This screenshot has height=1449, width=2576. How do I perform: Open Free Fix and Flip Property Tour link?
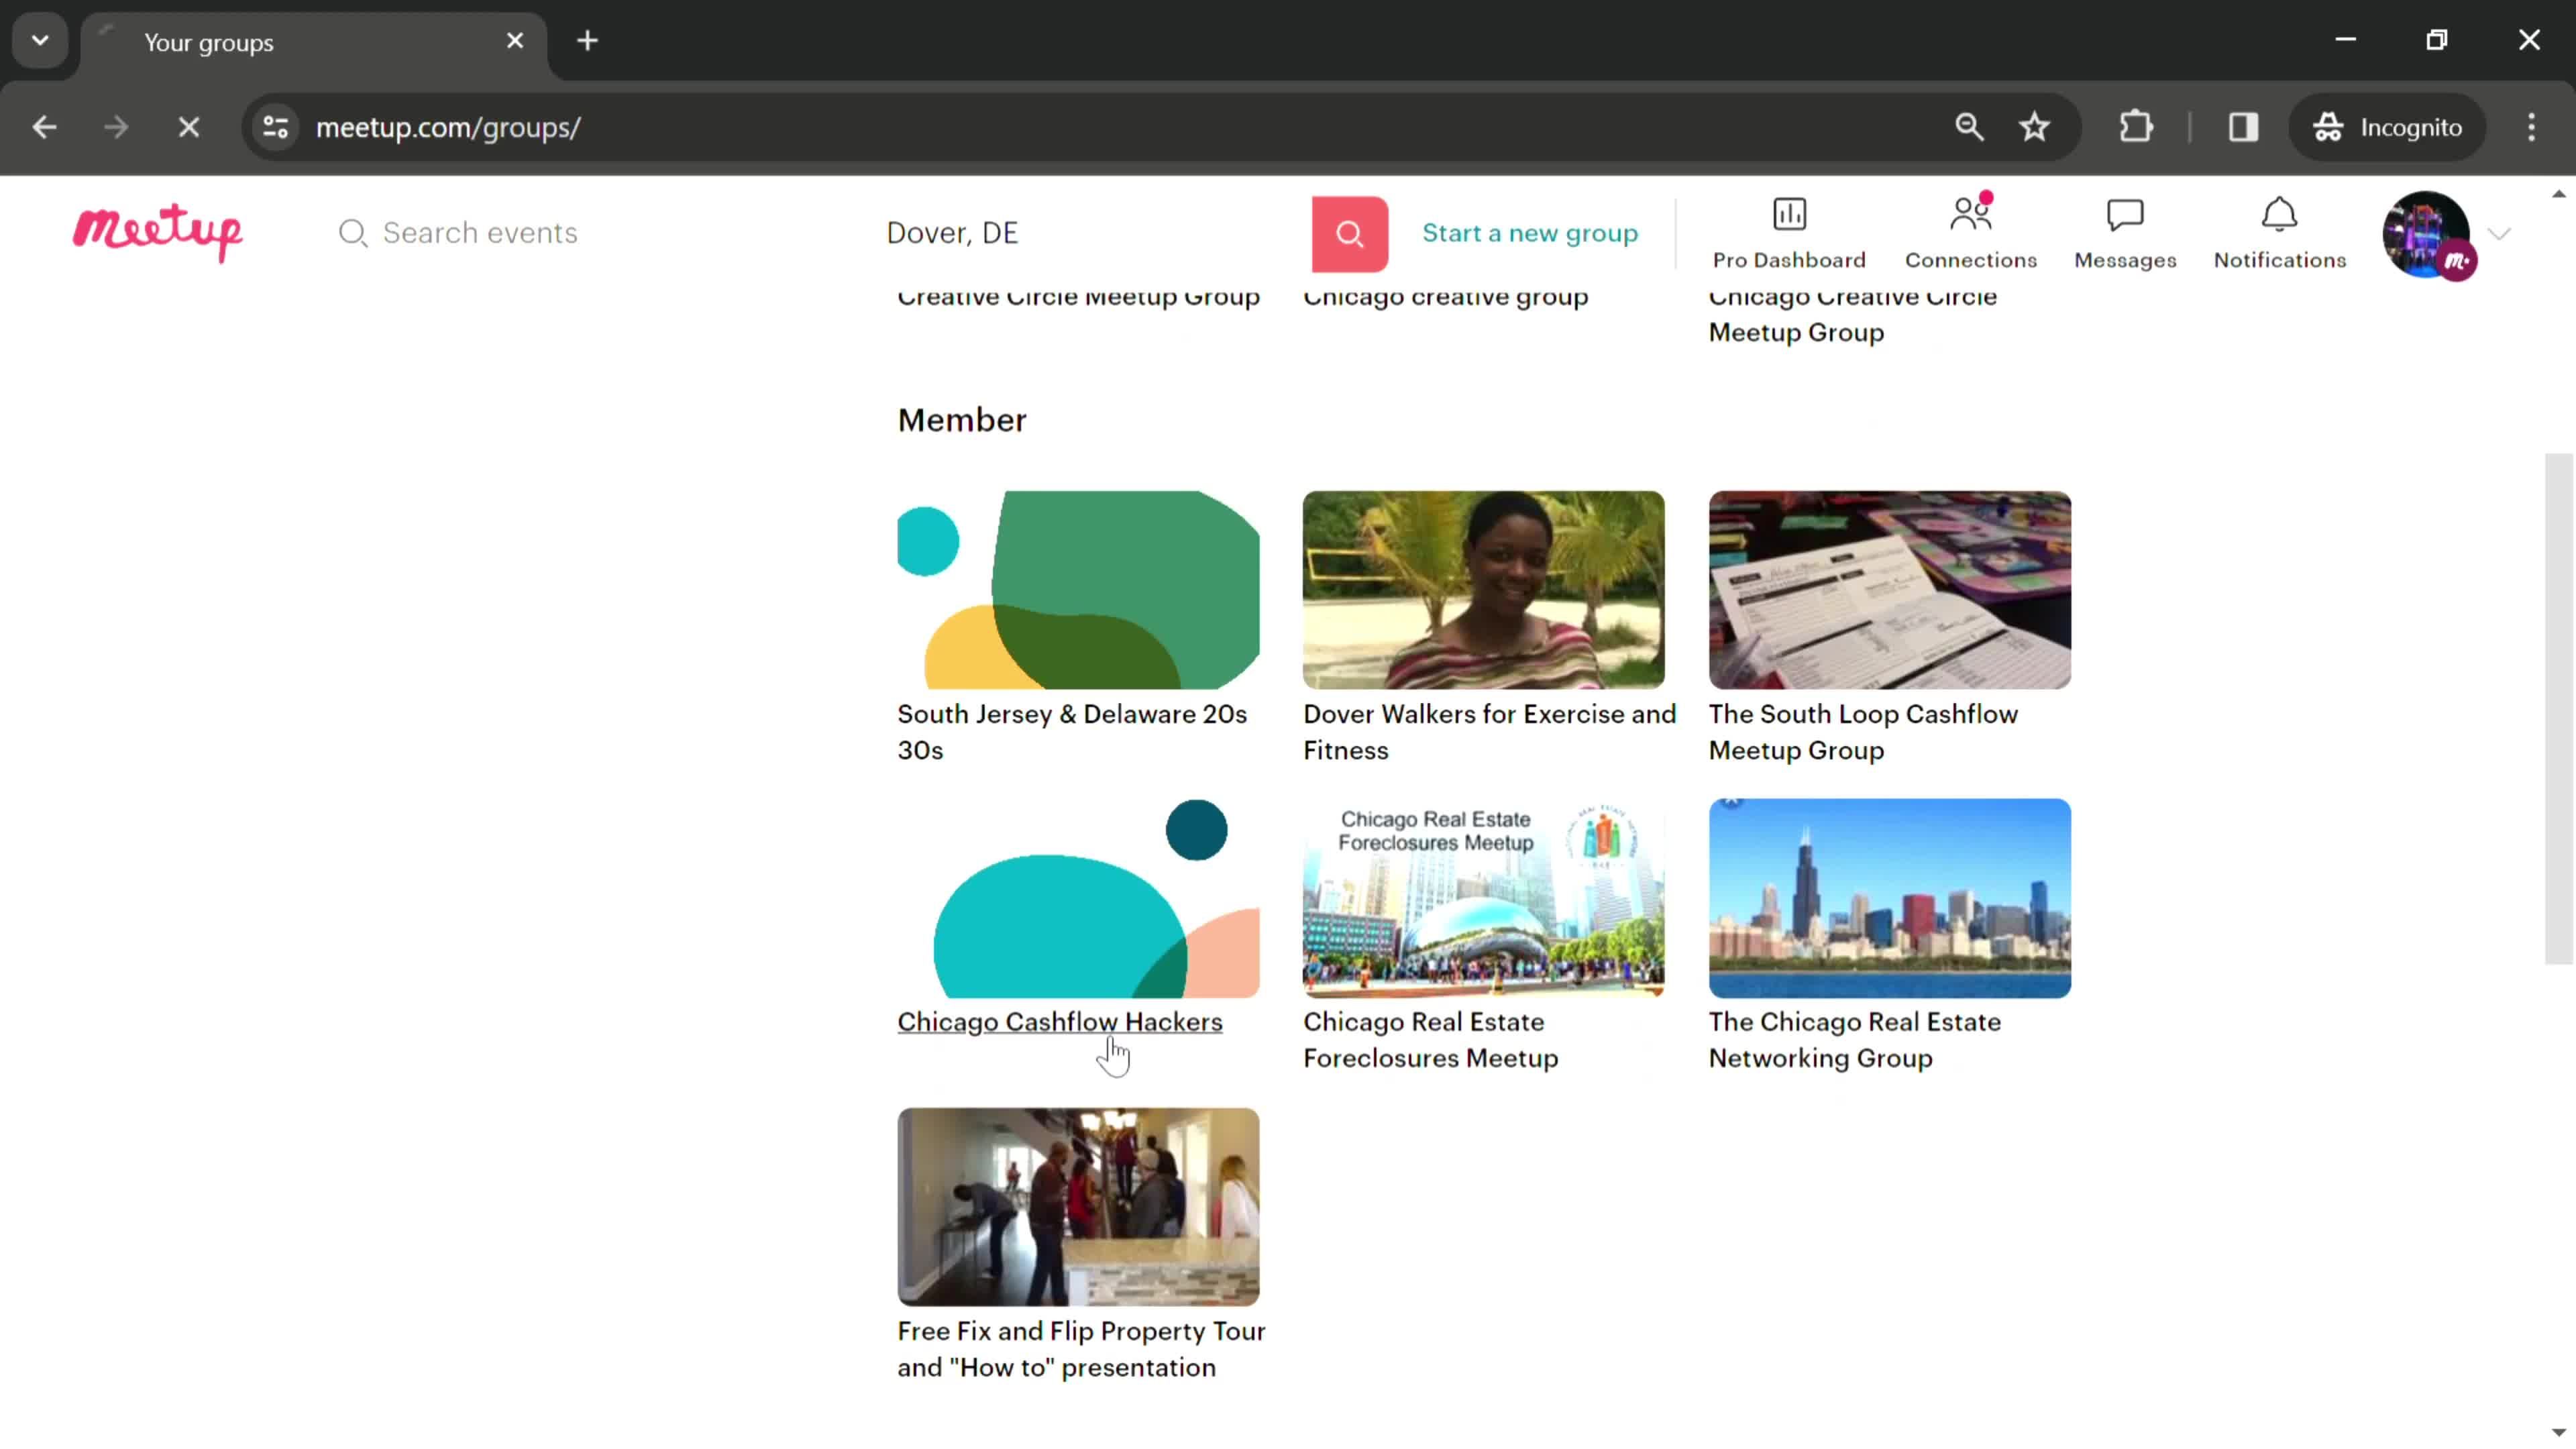click(x=1081, y=1349)
